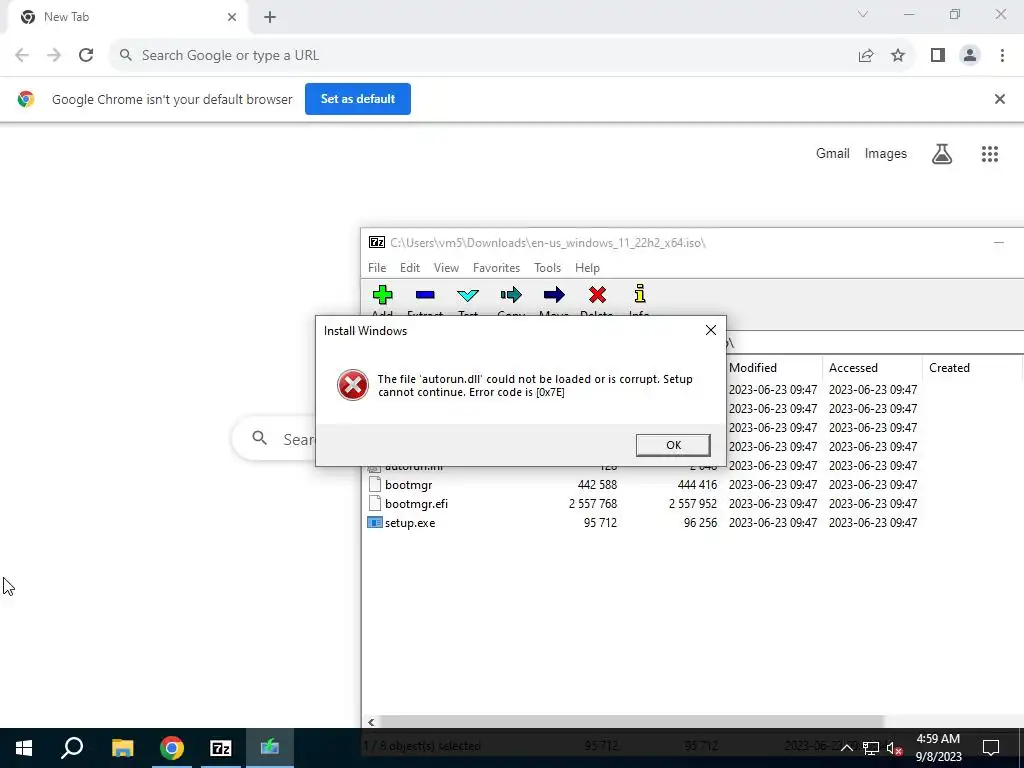Open the notification center icon
The image size is (1024, 768).
tap(991, 748)
